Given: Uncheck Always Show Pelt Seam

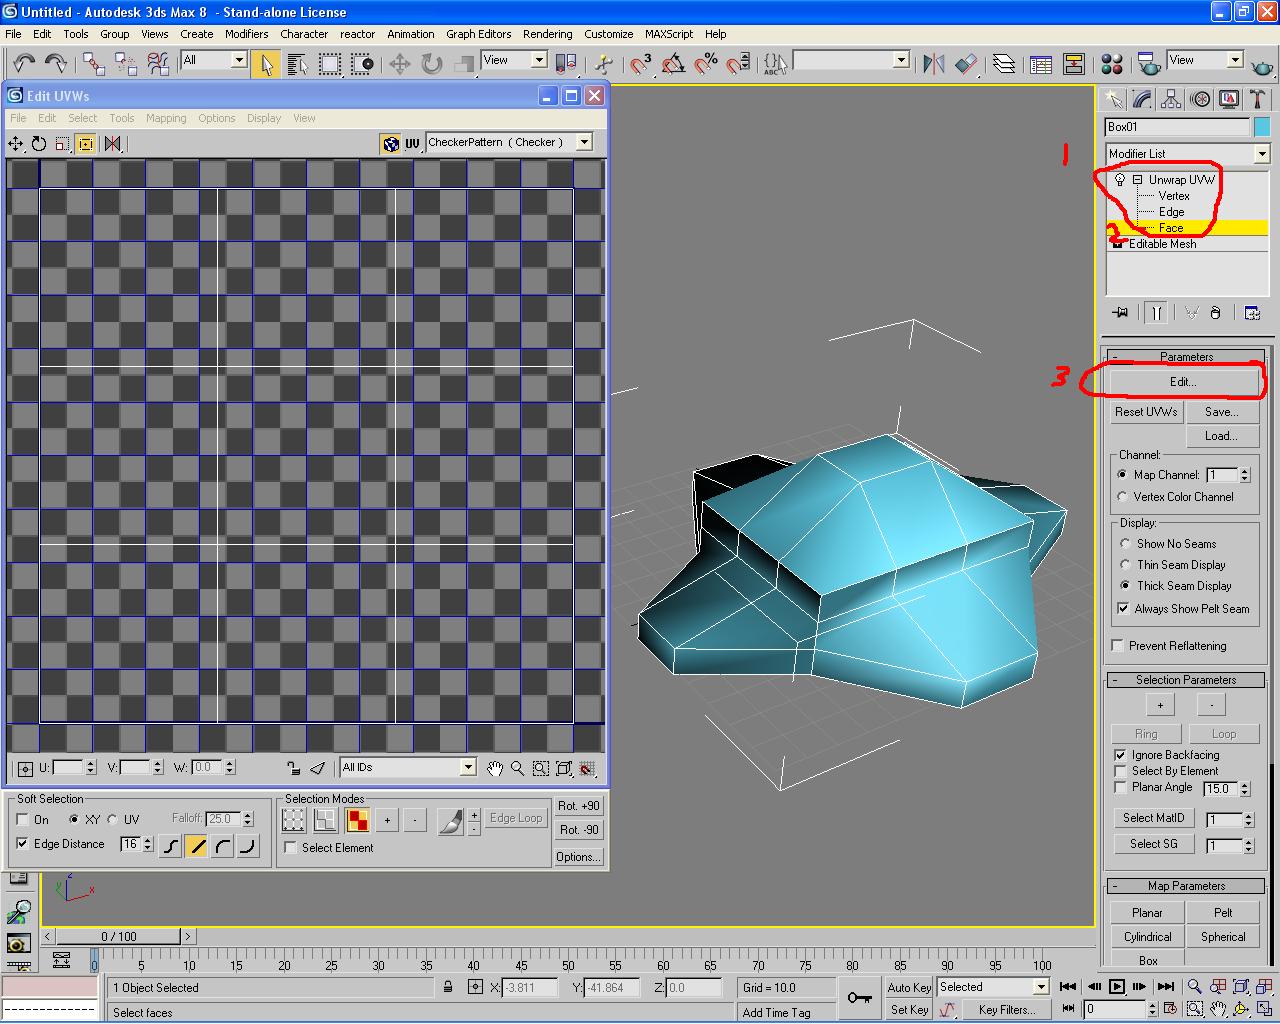Looking at the screenshot, I should pyautogui.click(x=1123, y=609).
